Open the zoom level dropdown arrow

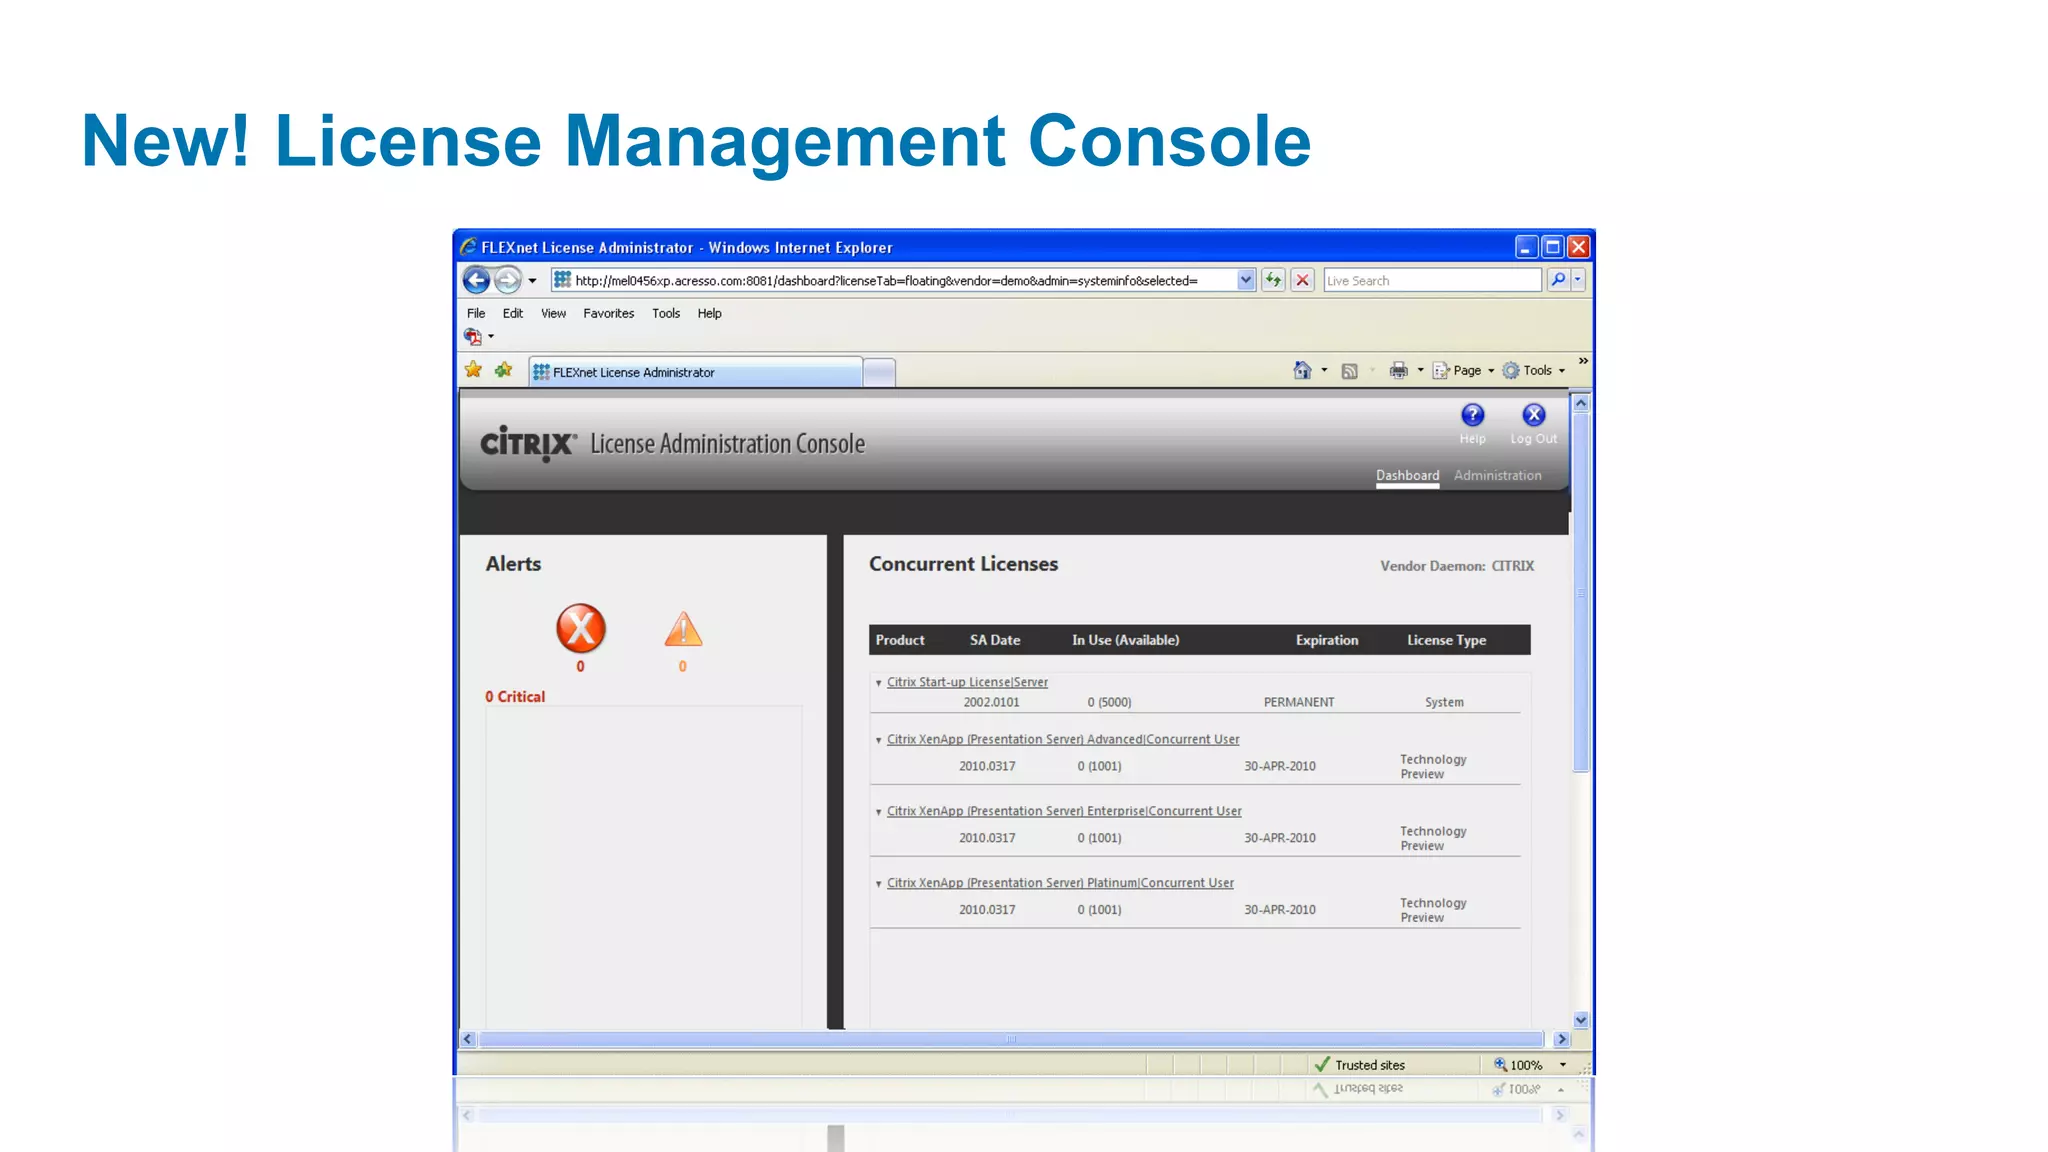(x=1563, y=1065)
